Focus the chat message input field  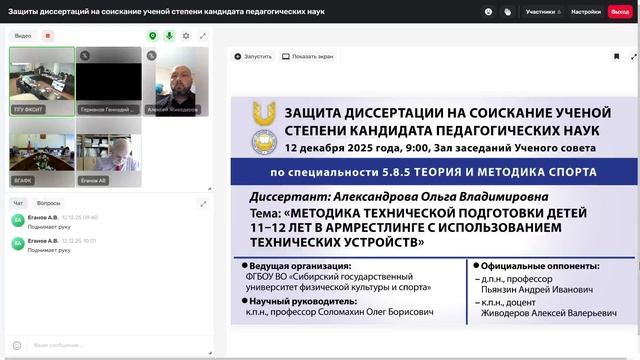[x=118, y=345]
